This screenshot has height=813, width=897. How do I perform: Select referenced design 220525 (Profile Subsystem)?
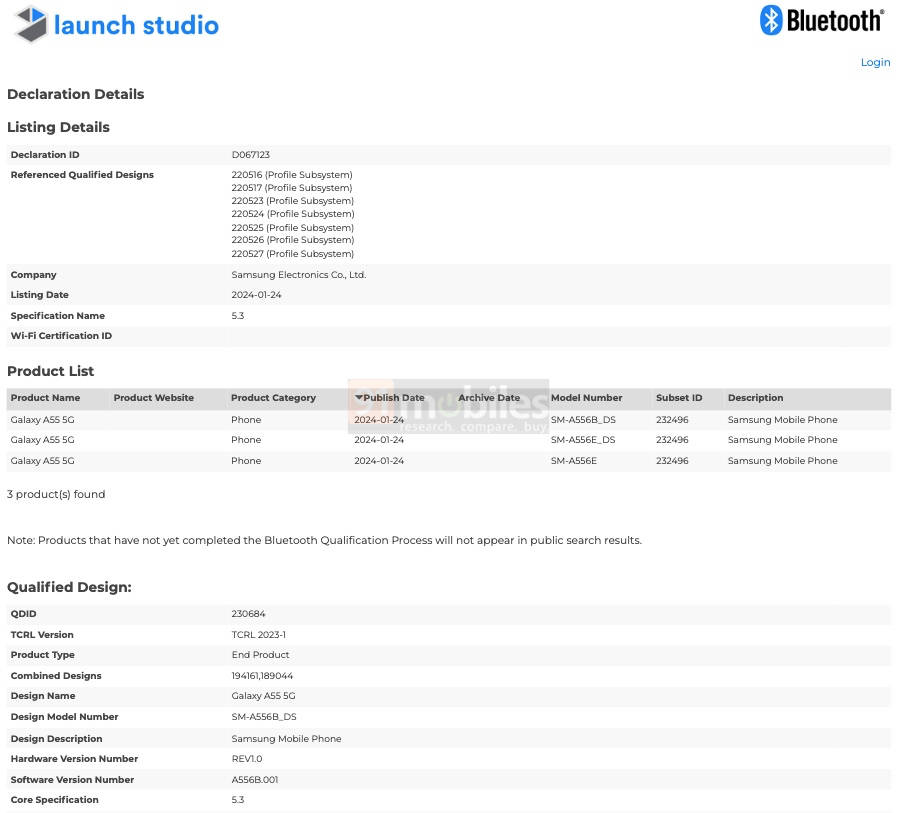[x=292, y=228]
